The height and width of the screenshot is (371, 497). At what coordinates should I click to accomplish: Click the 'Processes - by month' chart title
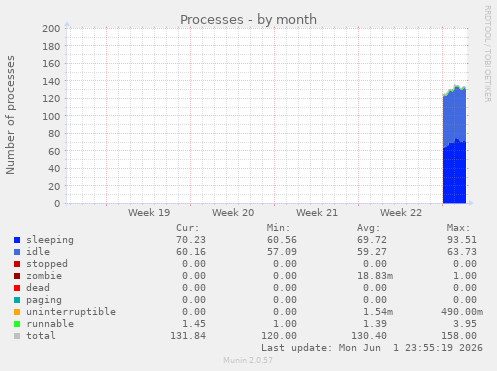point(248,20)
